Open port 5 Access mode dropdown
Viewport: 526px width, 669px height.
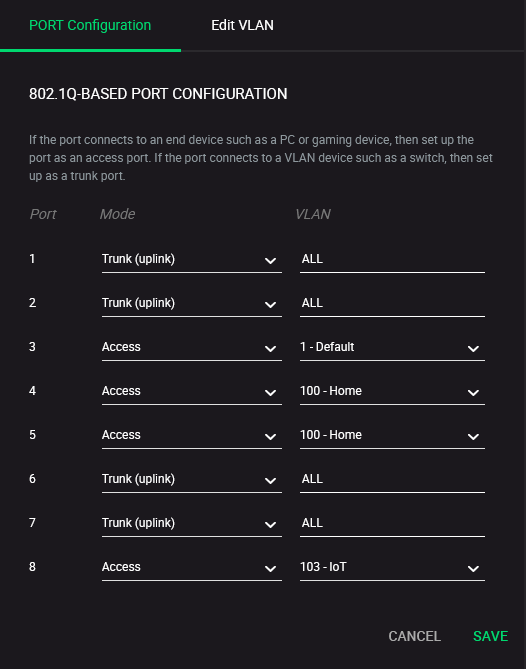click(x=192, y=435)
